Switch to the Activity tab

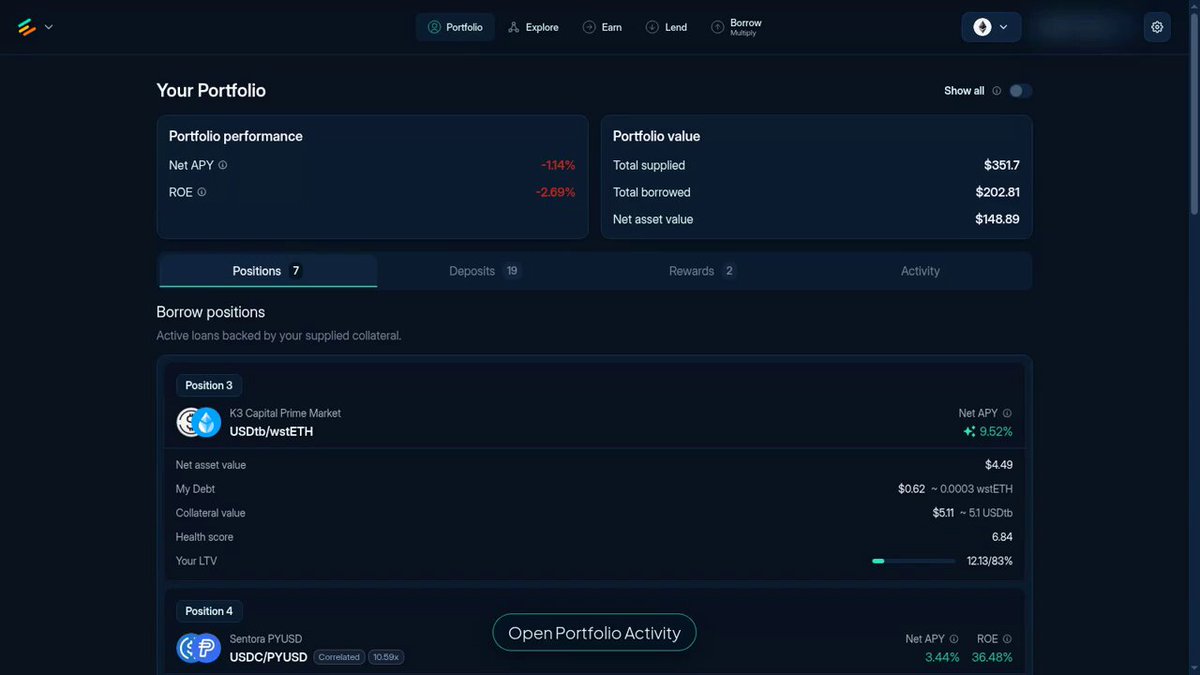[920, 271]
